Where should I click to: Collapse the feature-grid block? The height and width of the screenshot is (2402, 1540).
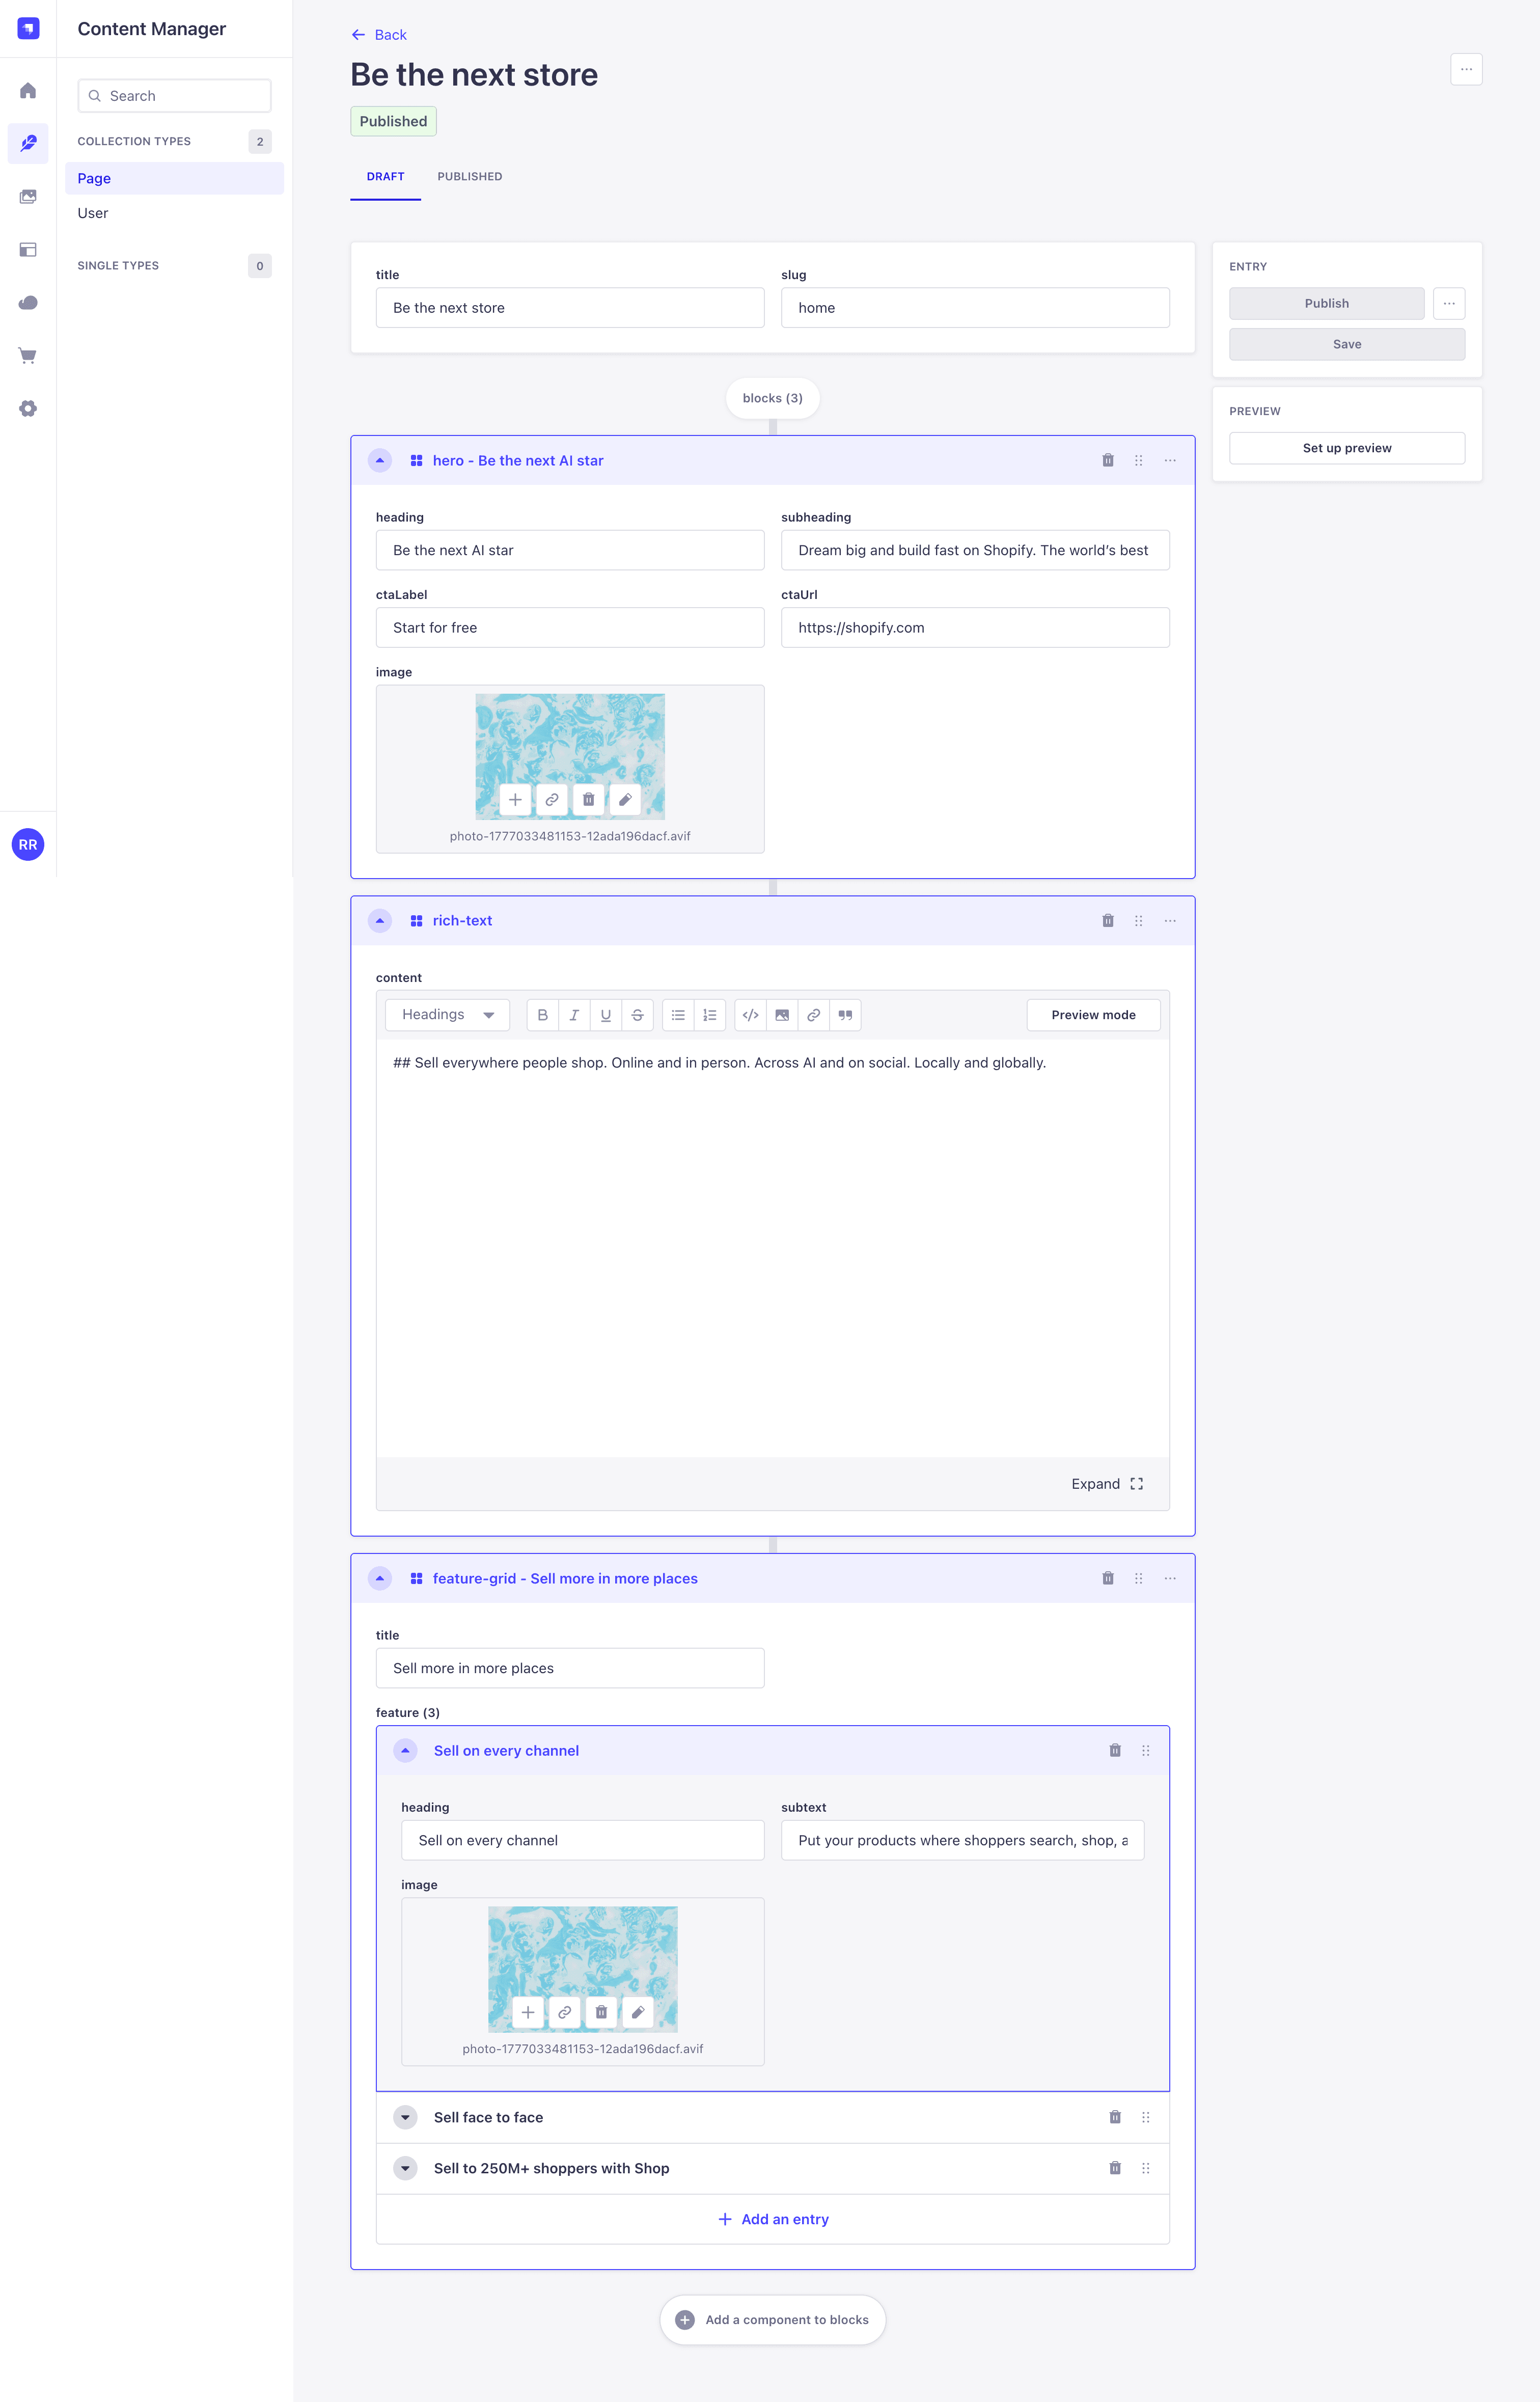(380, 1579)
